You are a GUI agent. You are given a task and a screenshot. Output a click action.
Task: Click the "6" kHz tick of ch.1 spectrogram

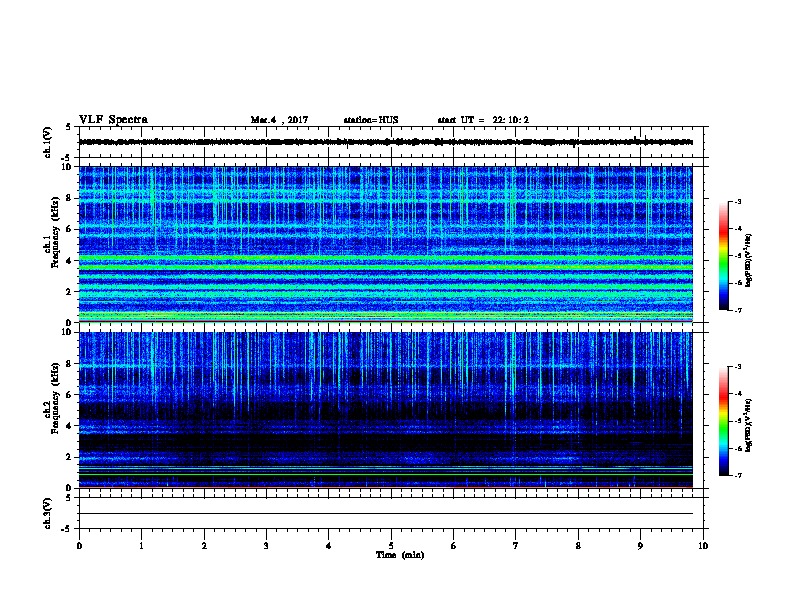pyautogui.click(x=70, y=229)
